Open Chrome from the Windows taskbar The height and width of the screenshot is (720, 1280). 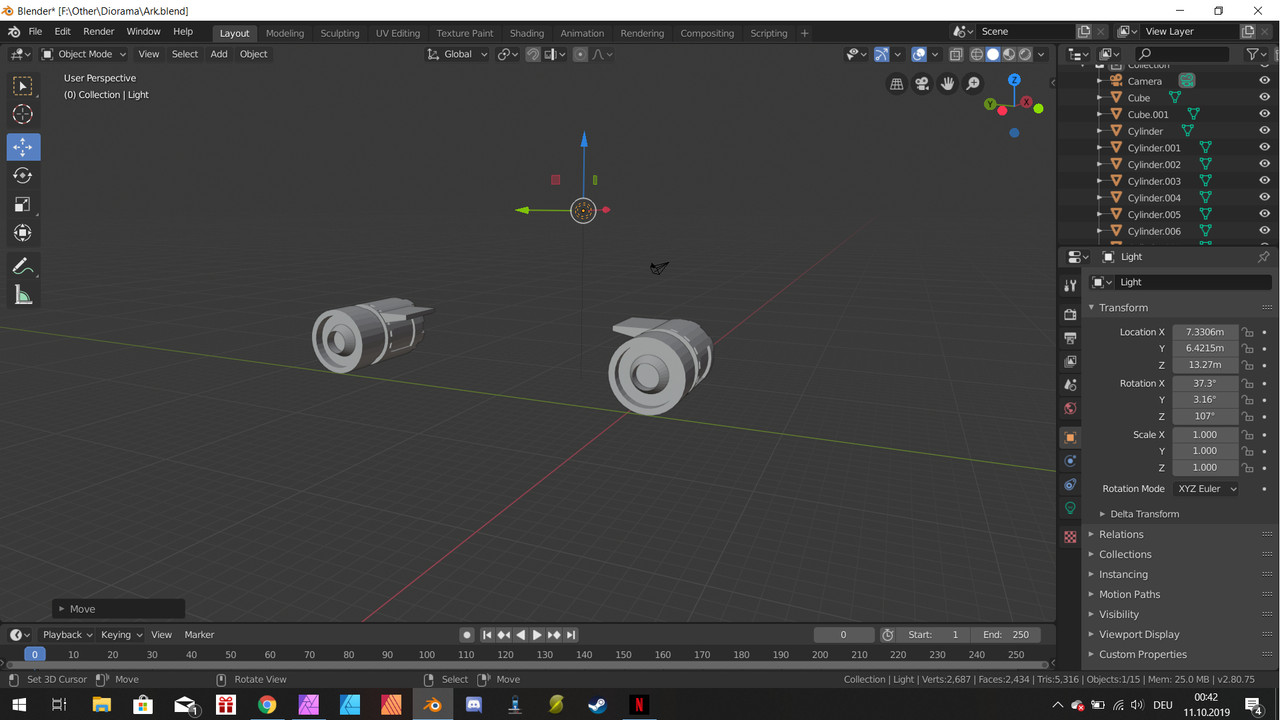[267, 705]
